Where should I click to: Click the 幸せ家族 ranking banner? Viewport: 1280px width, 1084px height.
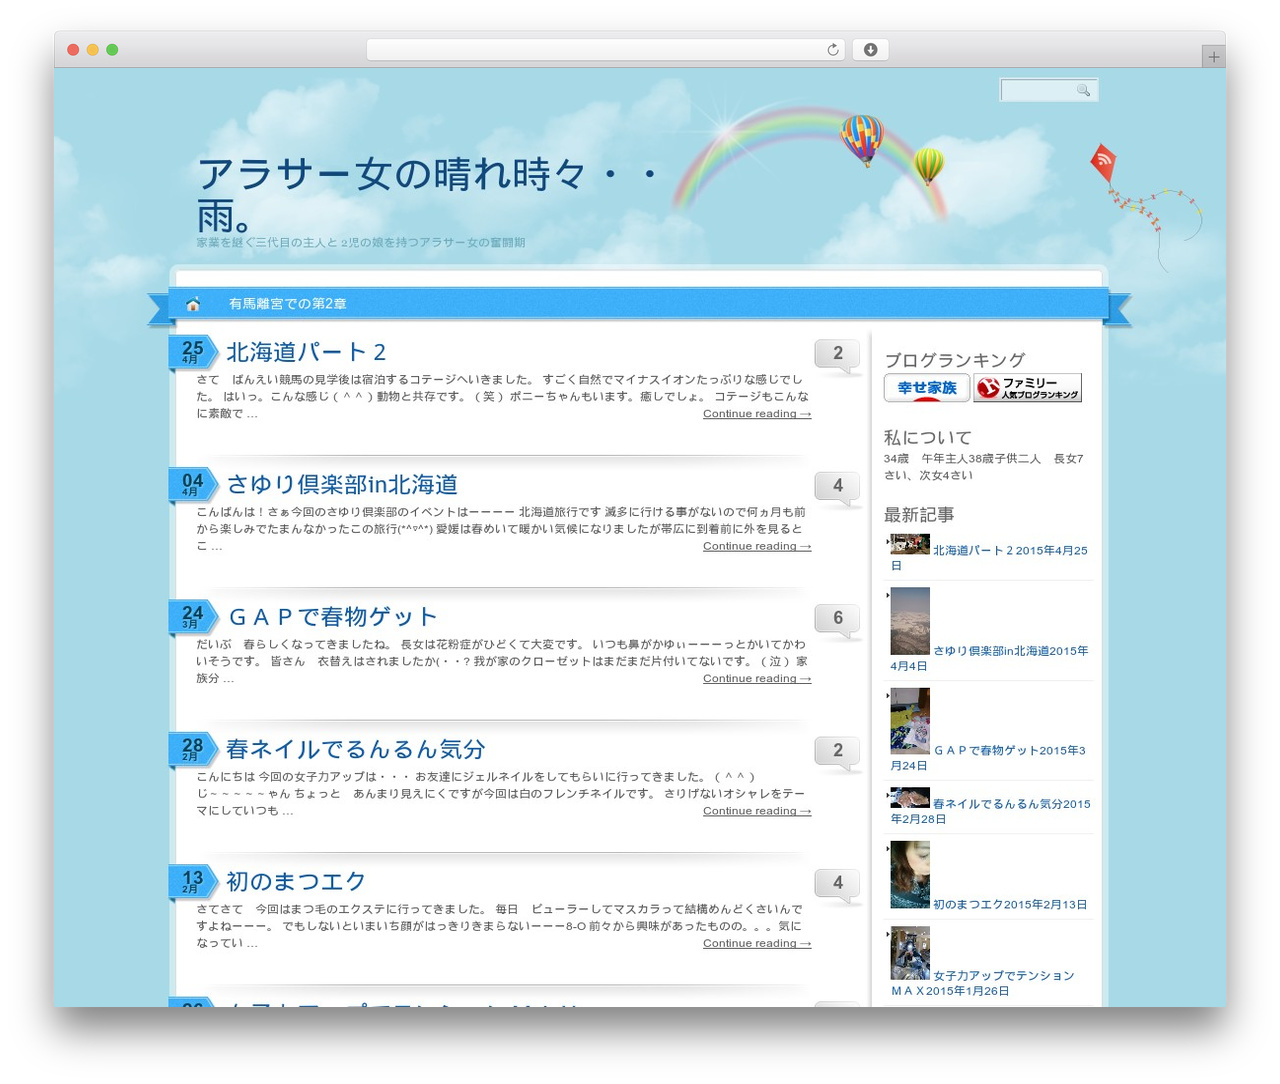927,388
